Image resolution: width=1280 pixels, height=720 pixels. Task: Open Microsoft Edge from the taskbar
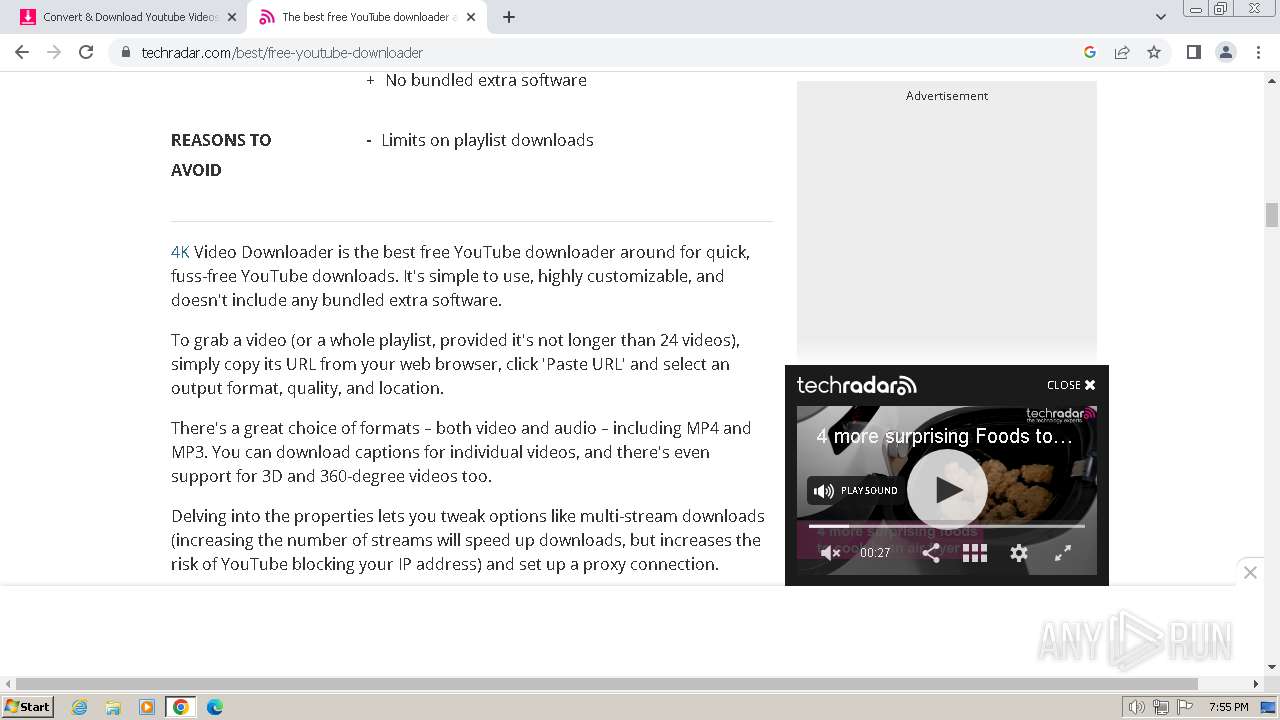[x=215, y=707]
